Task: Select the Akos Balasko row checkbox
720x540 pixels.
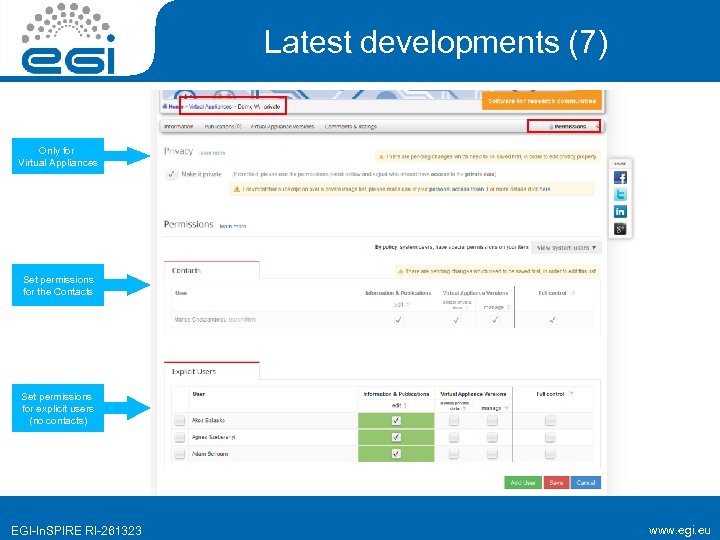Action: pos(180,421)
